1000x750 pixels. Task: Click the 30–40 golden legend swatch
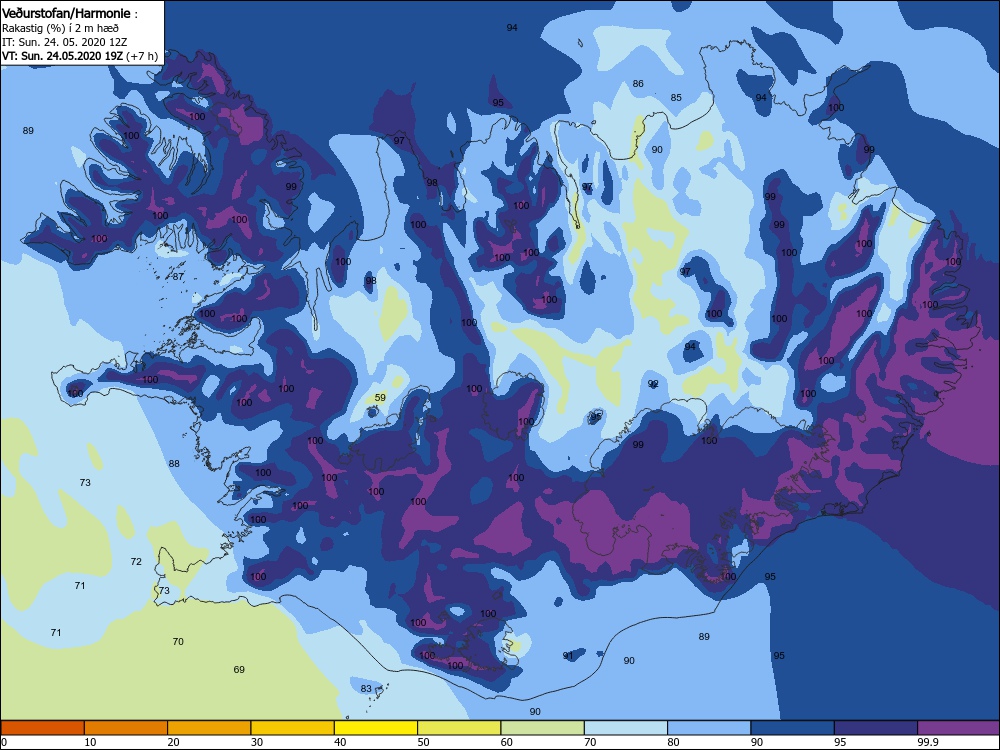tap(293, 728)
